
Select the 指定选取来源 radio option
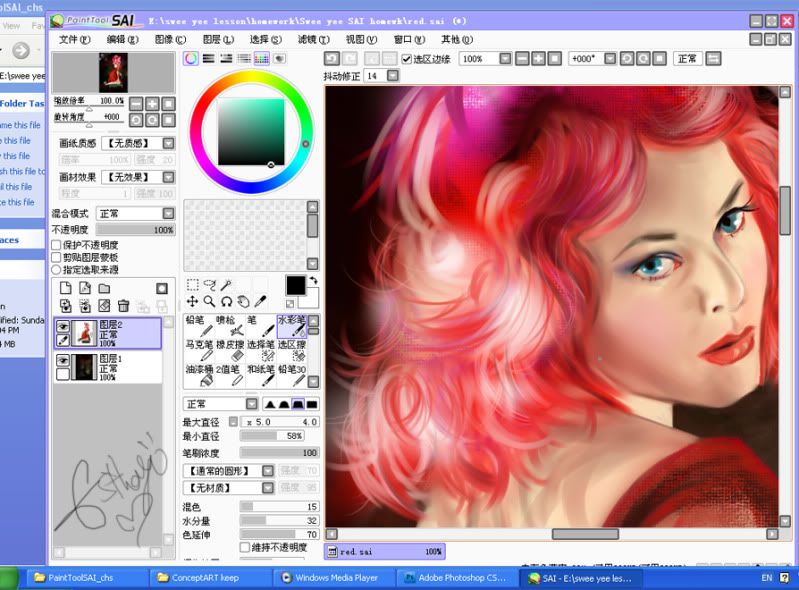click(57, 270)
